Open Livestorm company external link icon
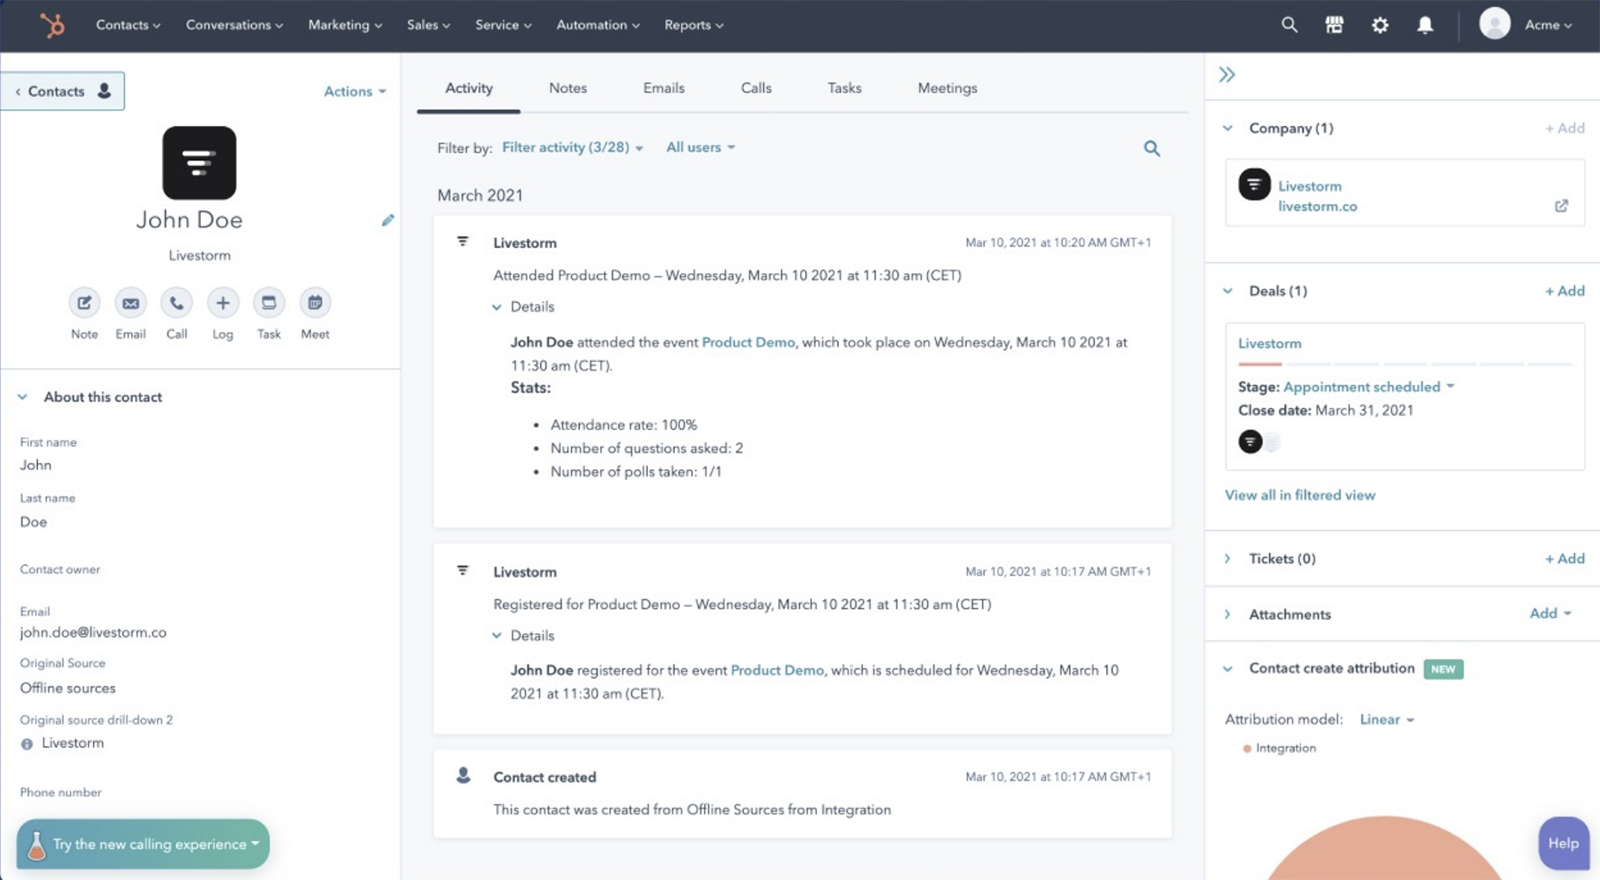Screen dimensions: 1600x880 [x=1561, y=206]
